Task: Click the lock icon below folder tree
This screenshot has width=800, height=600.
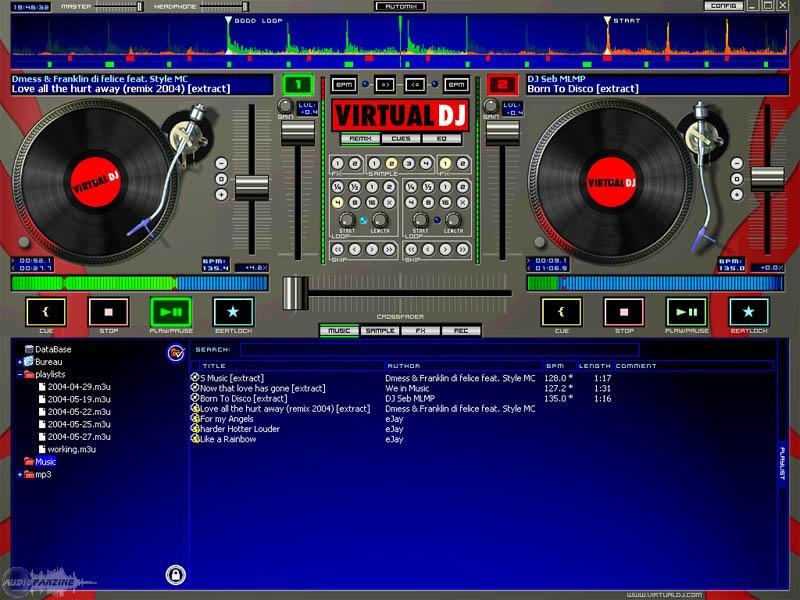Action: pos(176,575)
